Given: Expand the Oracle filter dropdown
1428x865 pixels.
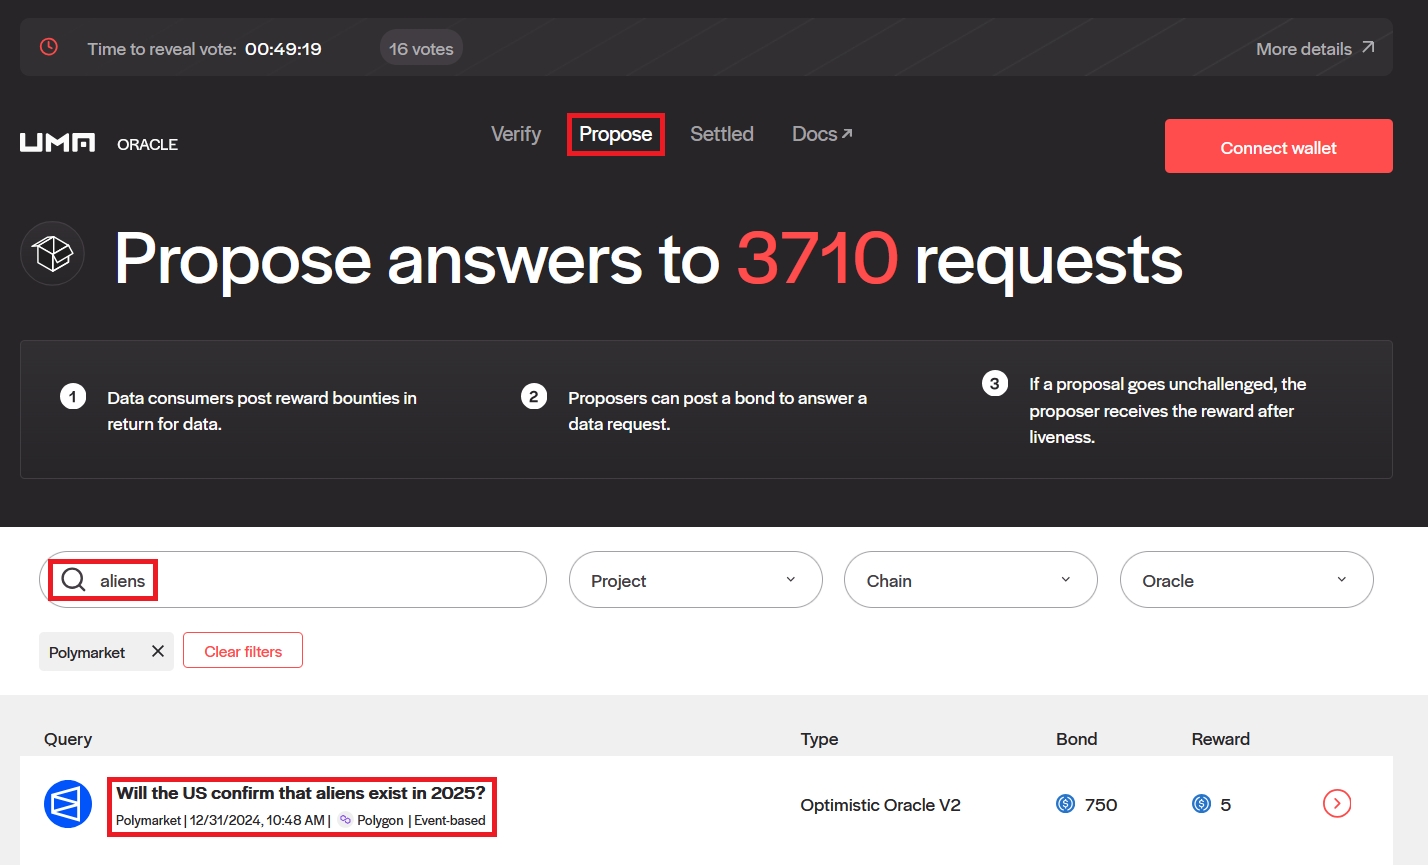Looking at the screenshot, I should coord(1246,580).
